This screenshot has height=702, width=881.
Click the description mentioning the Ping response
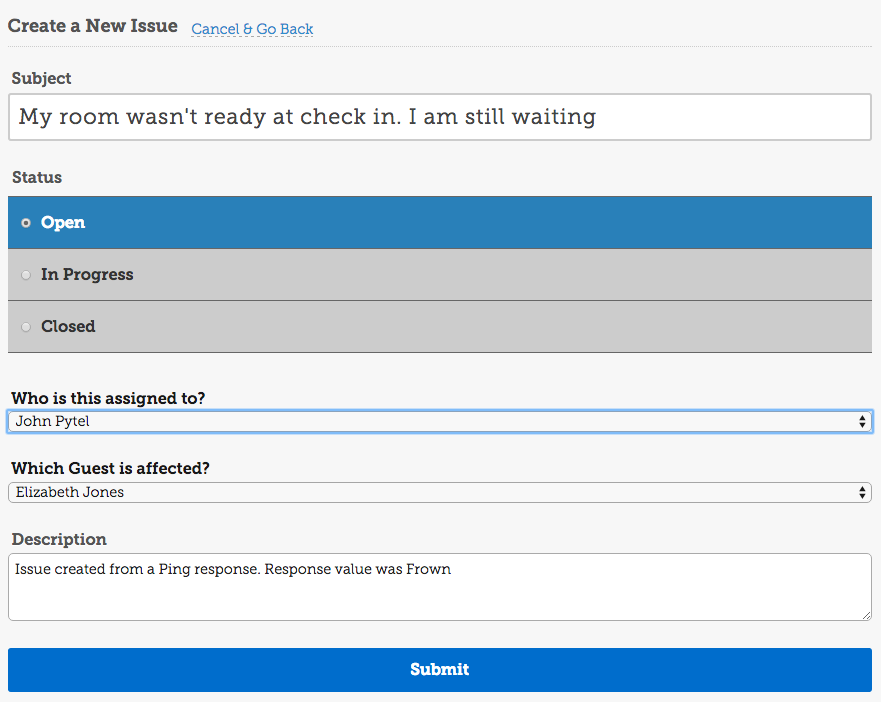230,569
